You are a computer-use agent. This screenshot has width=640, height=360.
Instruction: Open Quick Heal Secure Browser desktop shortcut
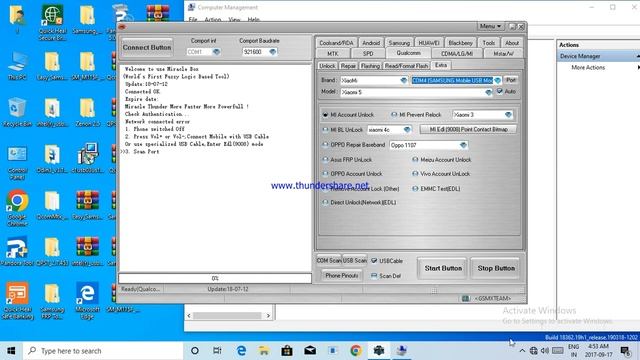point(52,22)
